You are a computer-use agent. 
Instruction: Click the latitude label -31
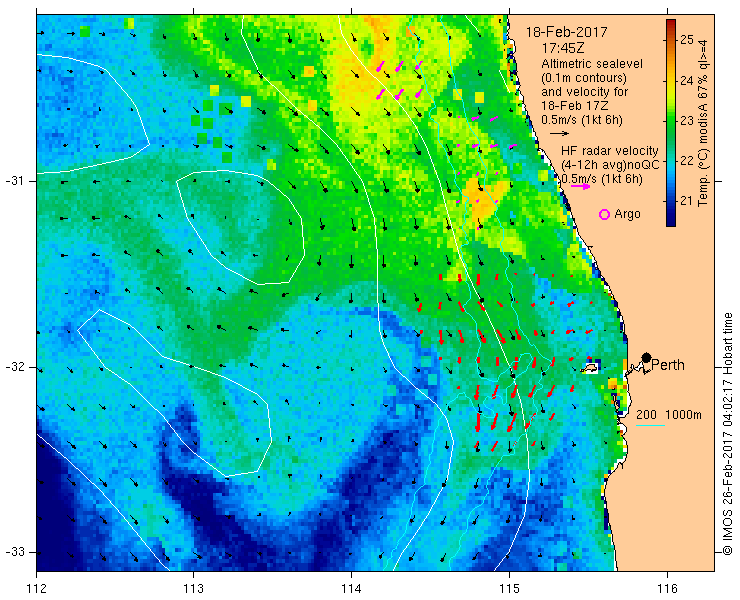15,181
